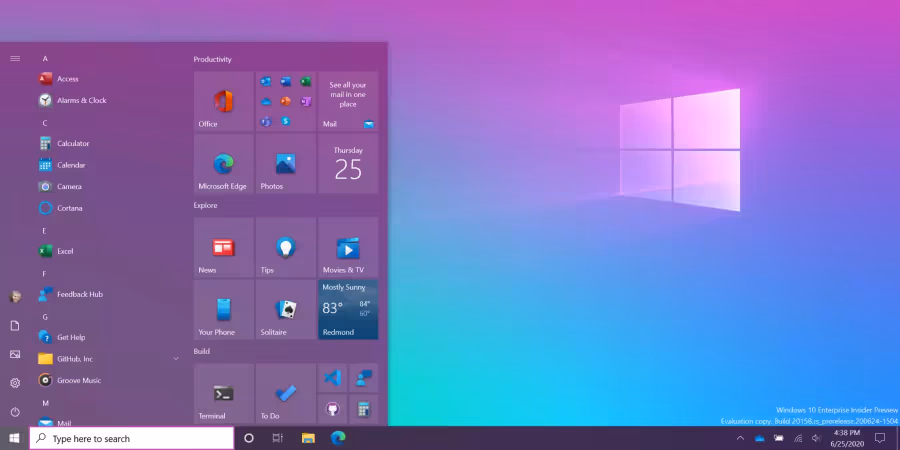Click the volume speaker tray icon

(x=816, y=439)
